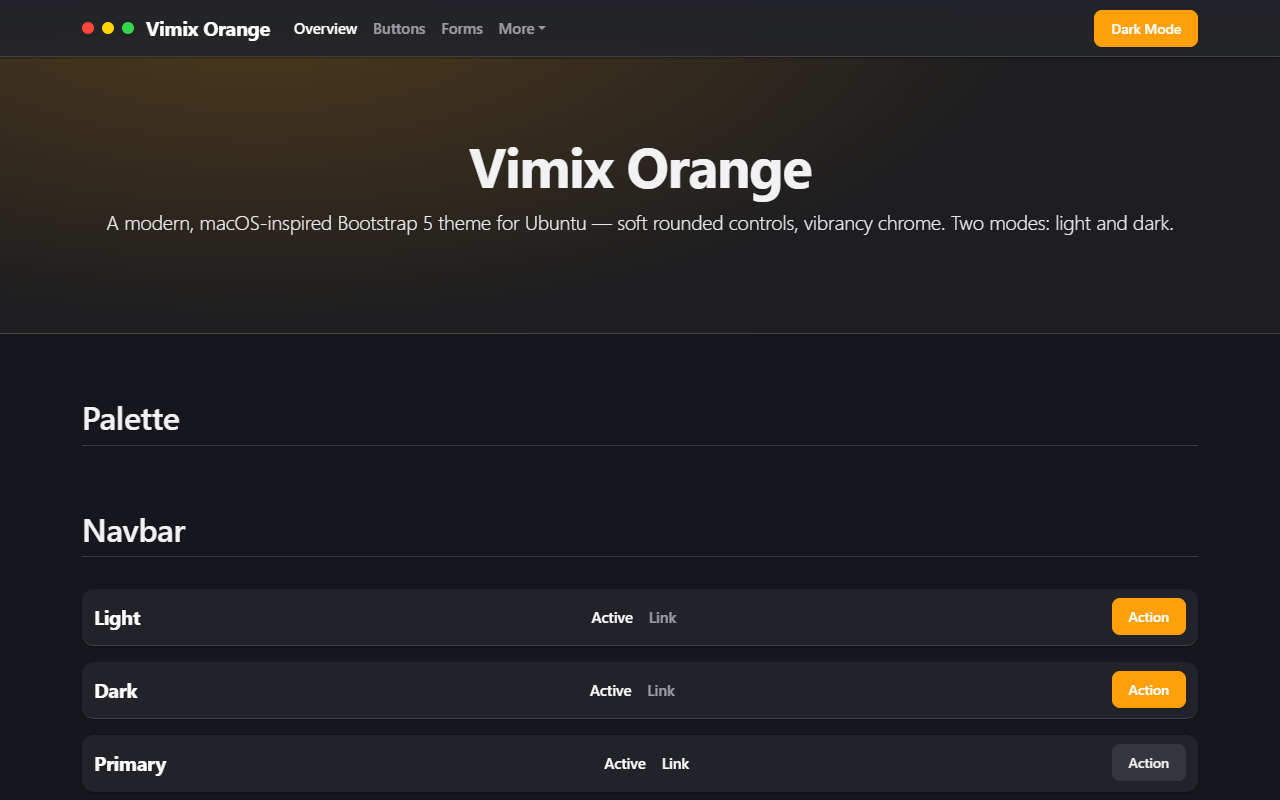
Task: Click the Action button in the Primary navbar
Action: [x=1149, y=763]
